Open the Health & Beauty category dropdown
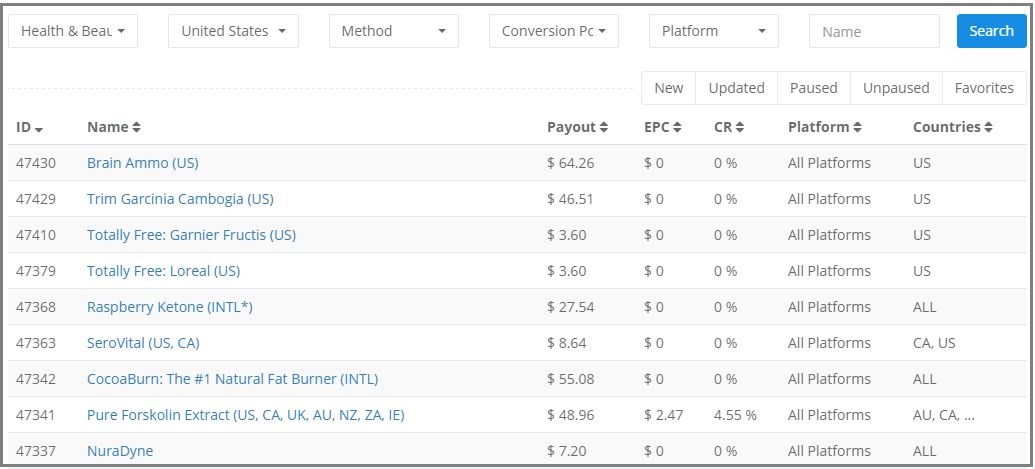 [x=73, y=31]
